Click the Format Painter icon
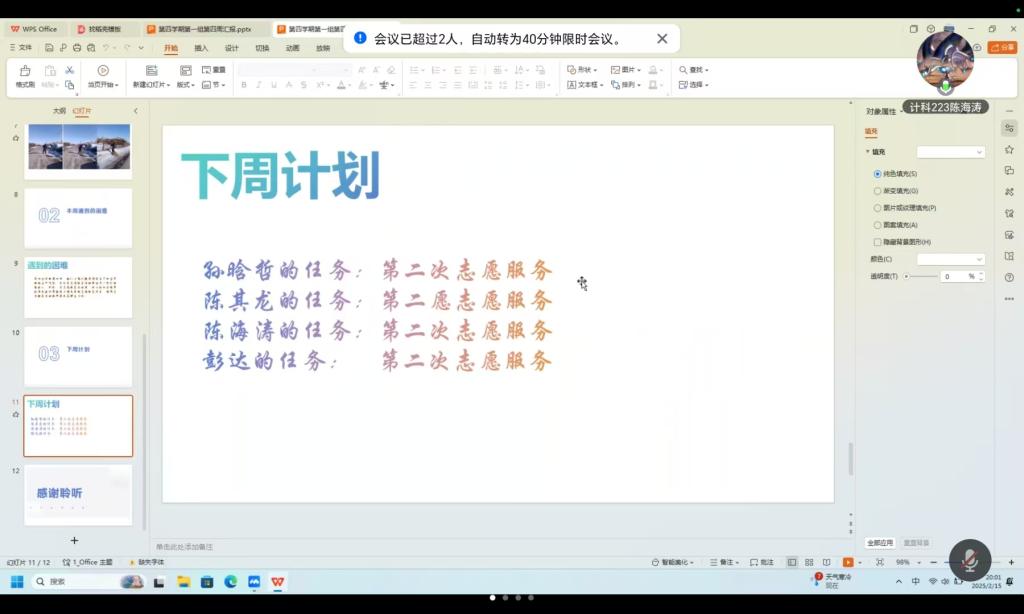Viewport: 1024px width, 614px height. [x=24, y=75]
